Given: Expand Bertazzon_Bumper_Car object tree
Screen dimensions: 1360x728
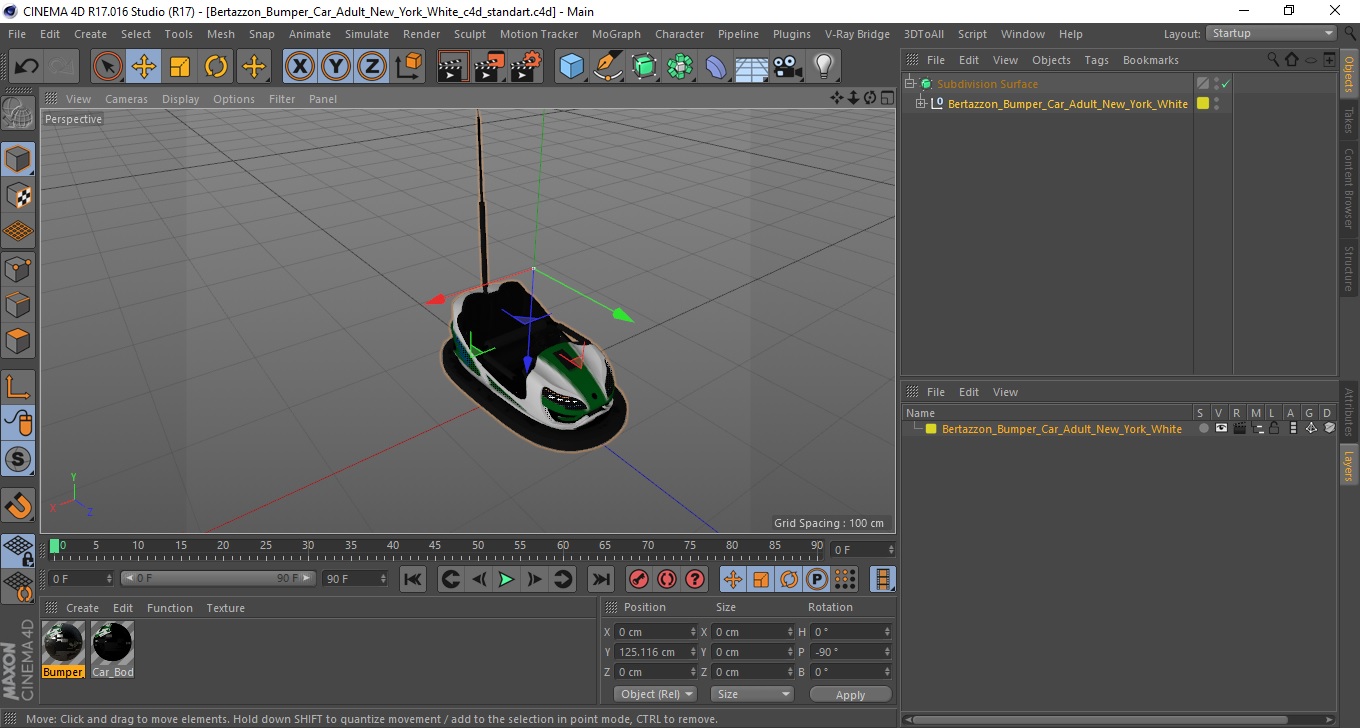Looking at the screenshot, I should tap(921, 103).
